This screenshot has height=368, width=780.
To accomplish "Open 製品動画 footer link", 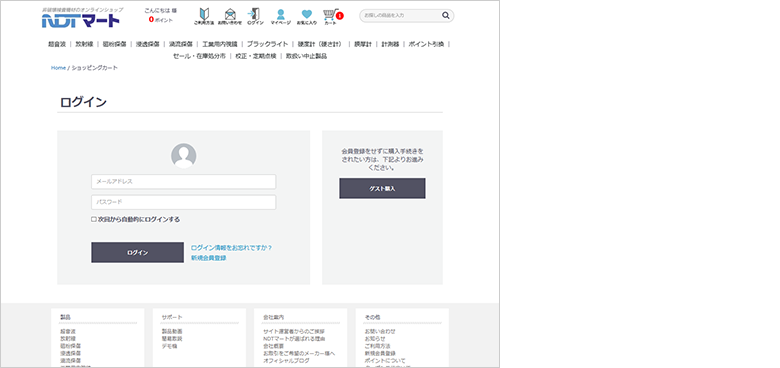I will [172, 331].
